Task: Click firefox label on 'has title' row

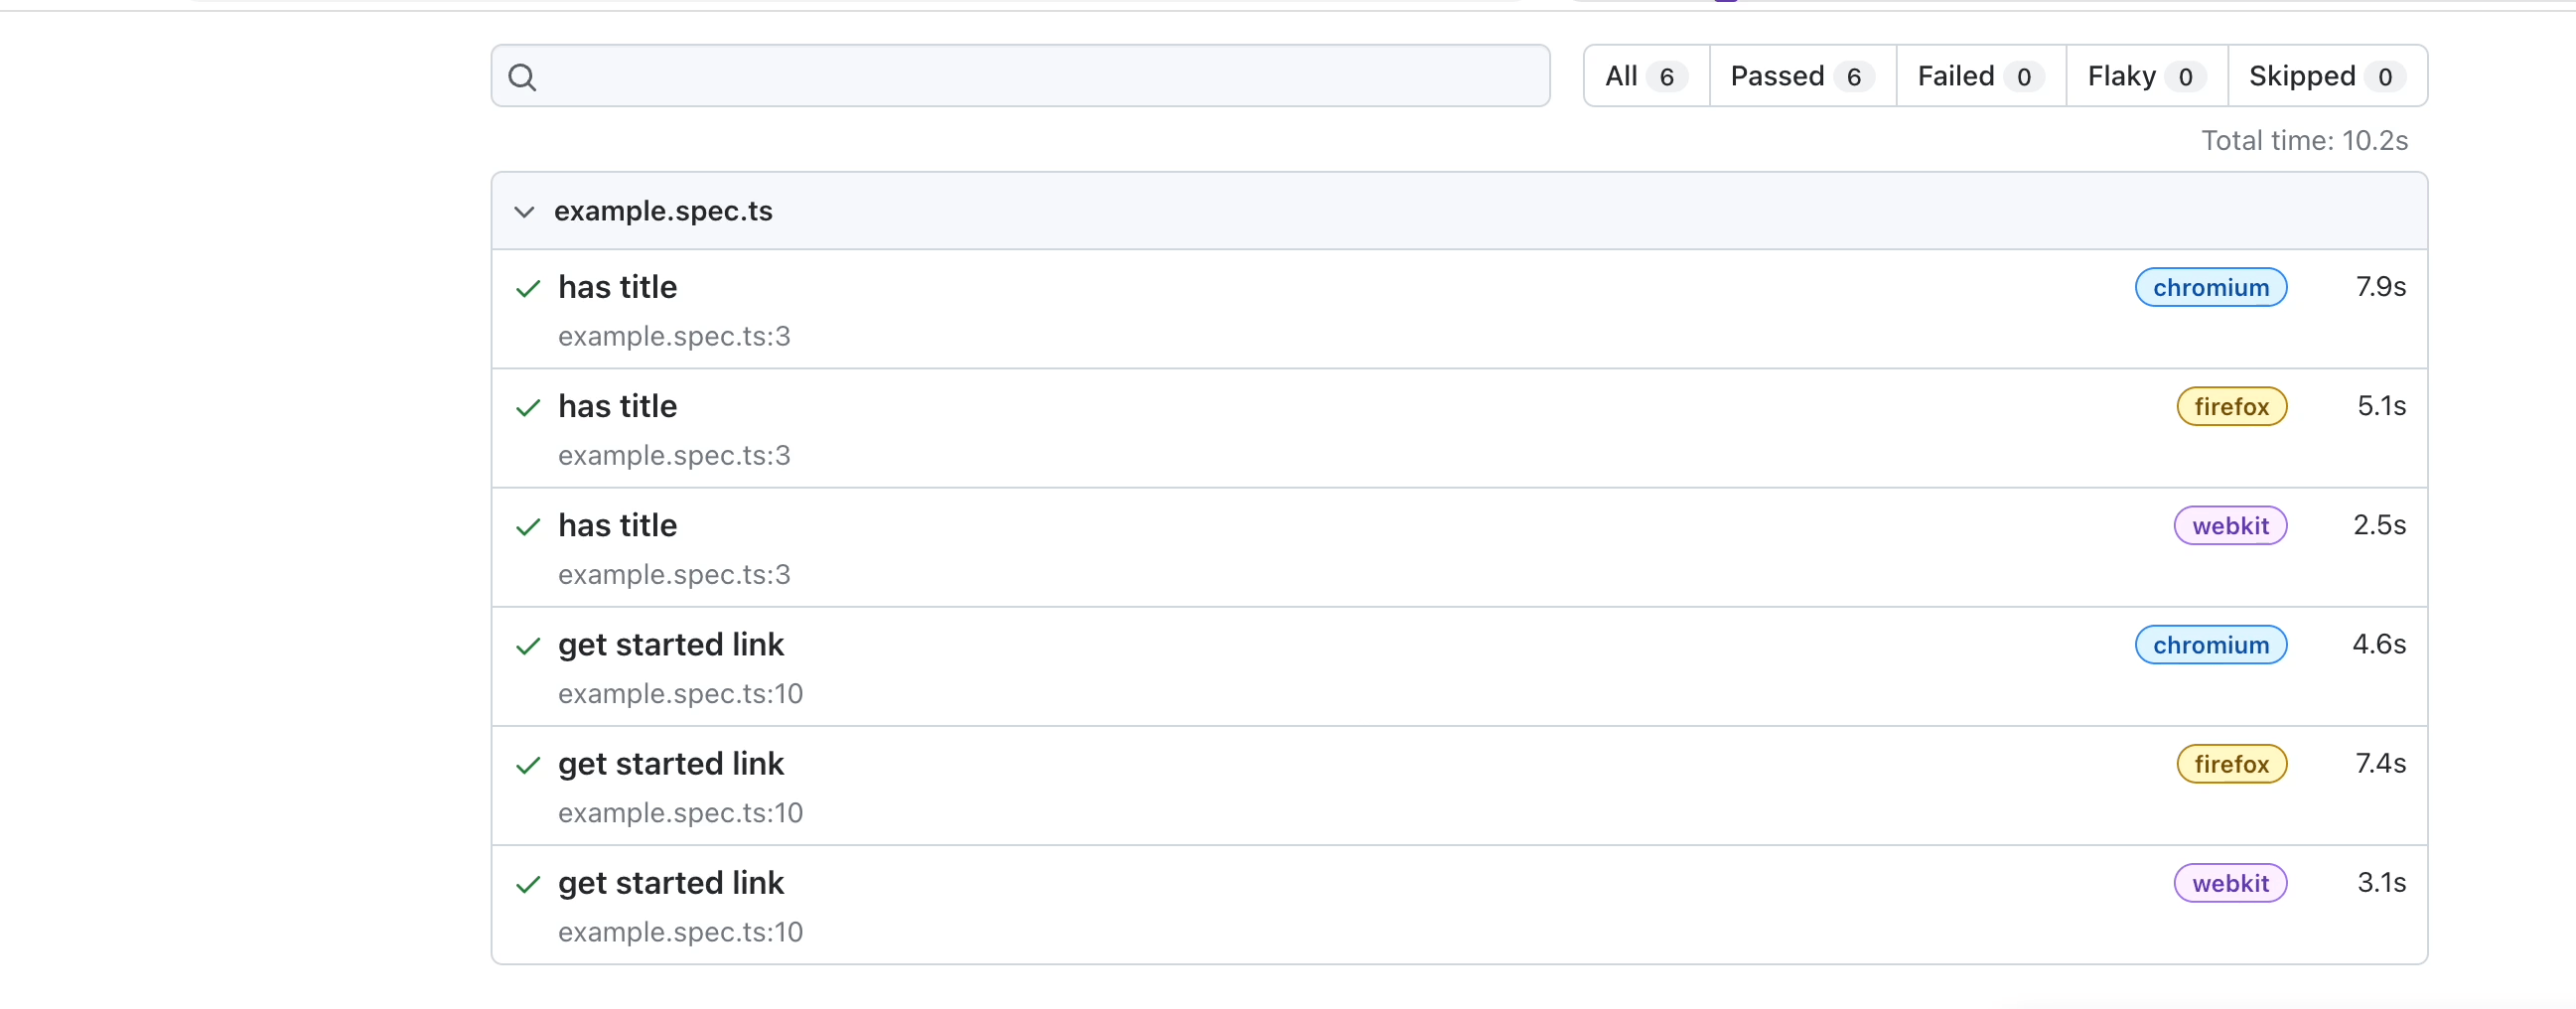Action: pyautogui.click(x=2231, y=407)
